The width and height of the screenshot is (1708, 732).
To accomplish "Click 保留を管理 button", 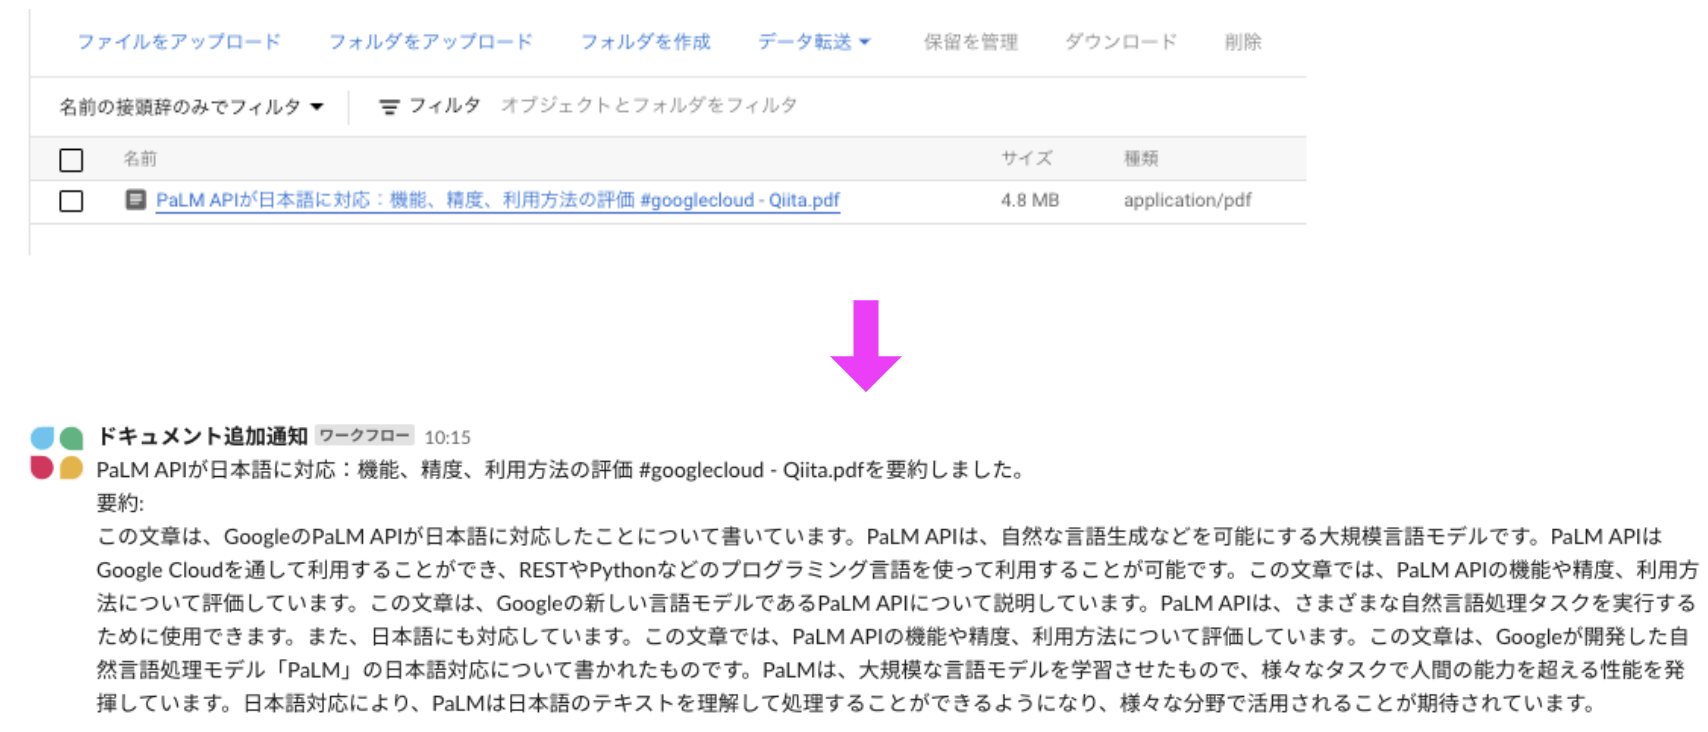I will [971, 42].
